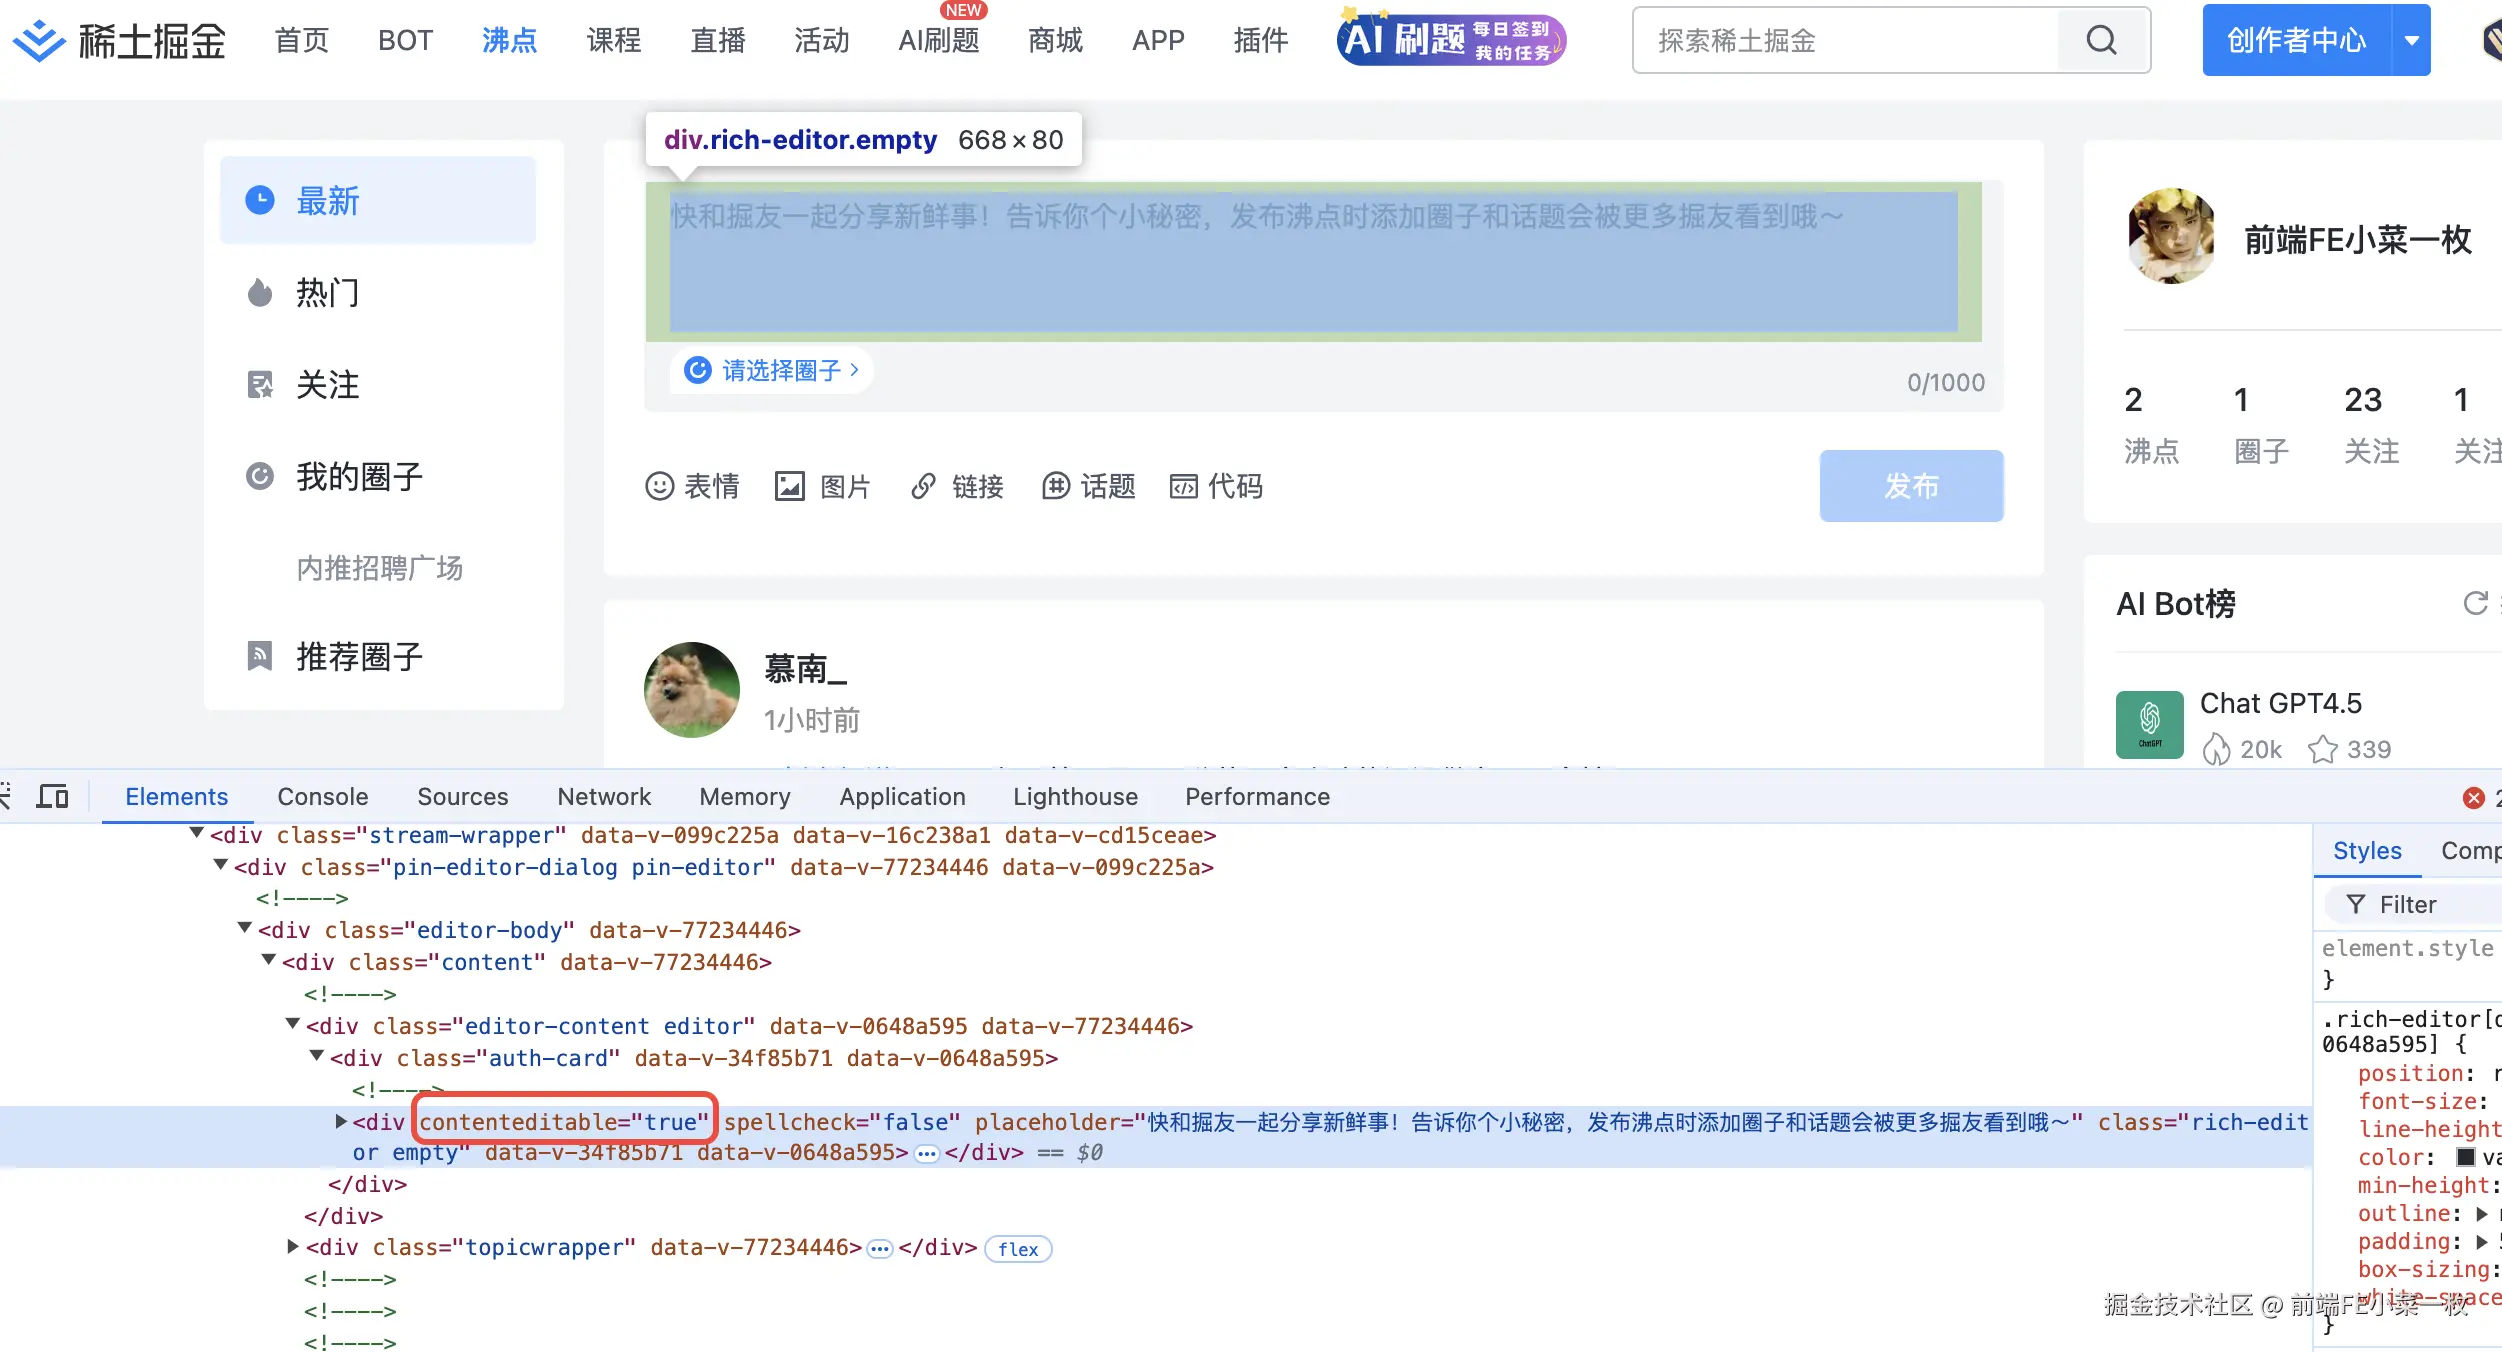Insert a link with the 链接 icon

tap(923, 486)
